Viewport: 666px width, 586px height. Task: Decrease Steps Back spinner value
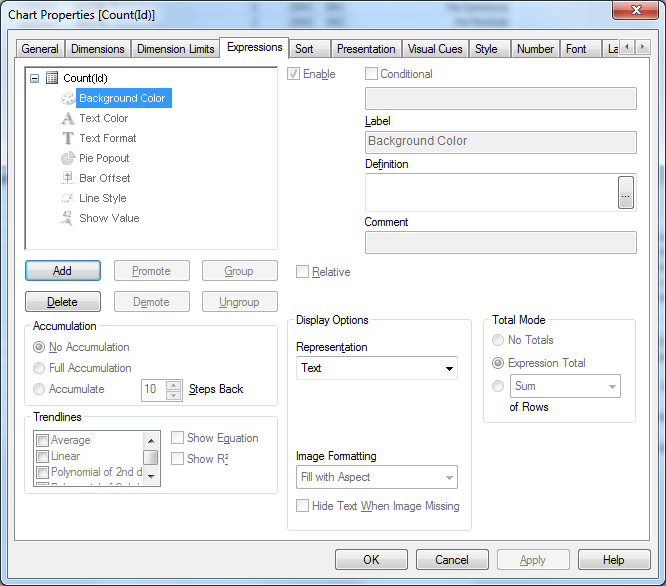173,395
